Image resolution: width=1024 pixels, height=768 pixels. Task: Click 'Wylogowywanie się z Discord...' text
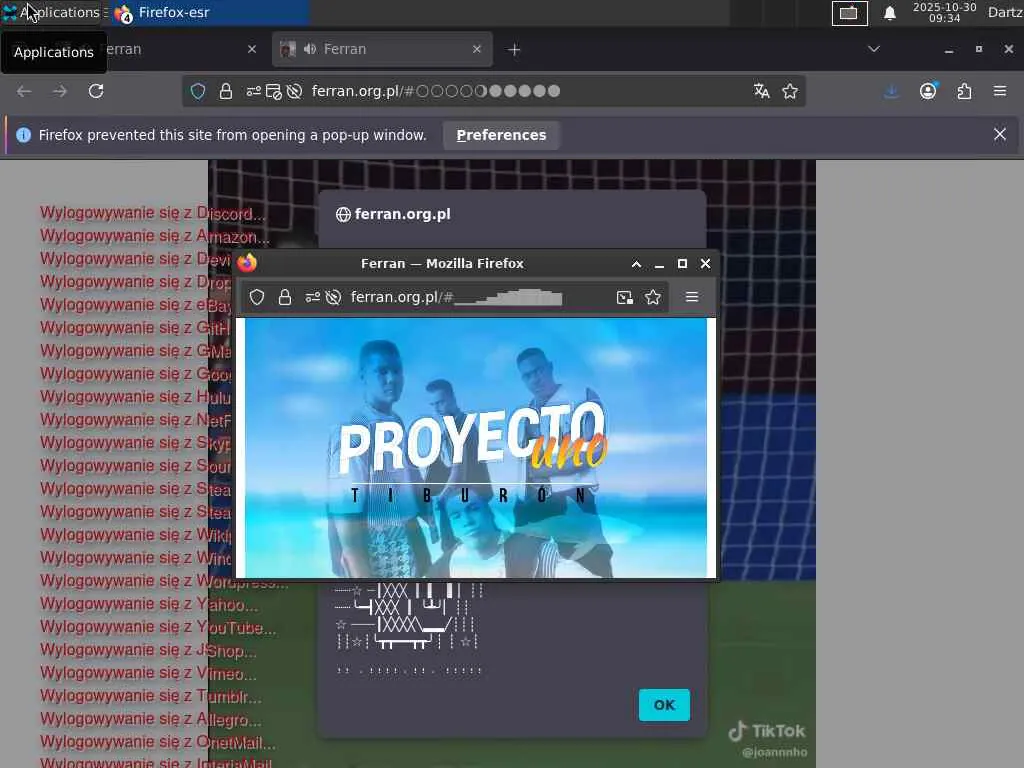[x=152, y=214]
